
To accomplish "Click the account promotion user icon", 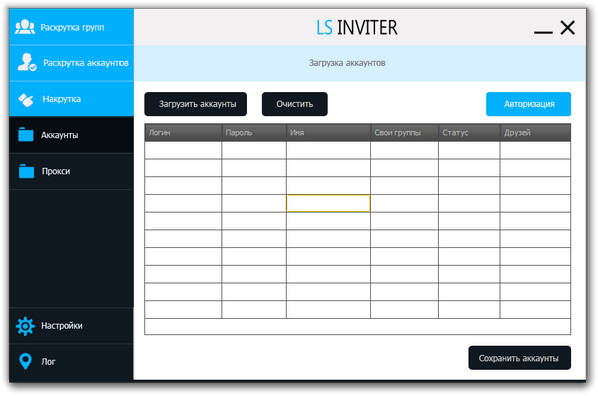I will (27, 63).
